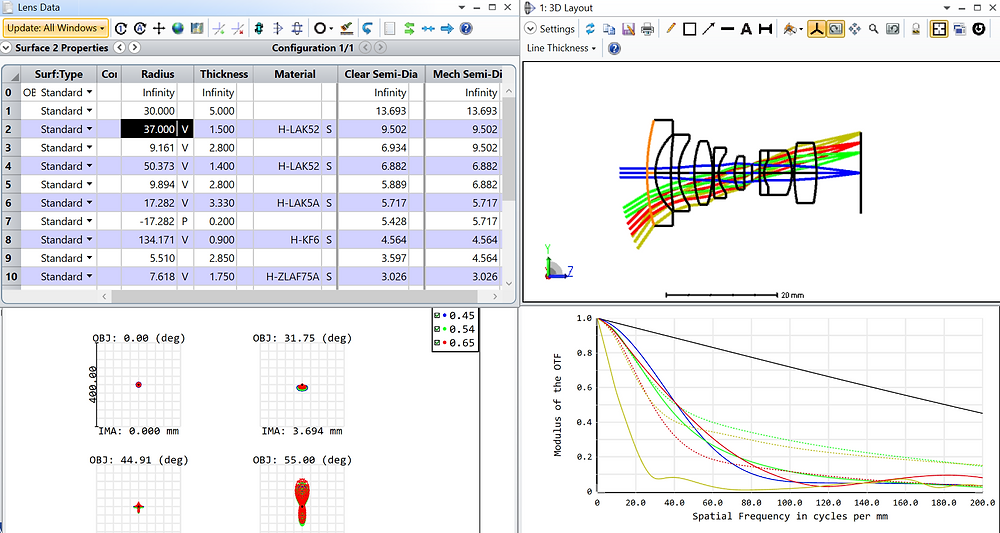
Task: Click the pan move icon in 3D Layout
Action: point(855,29)
